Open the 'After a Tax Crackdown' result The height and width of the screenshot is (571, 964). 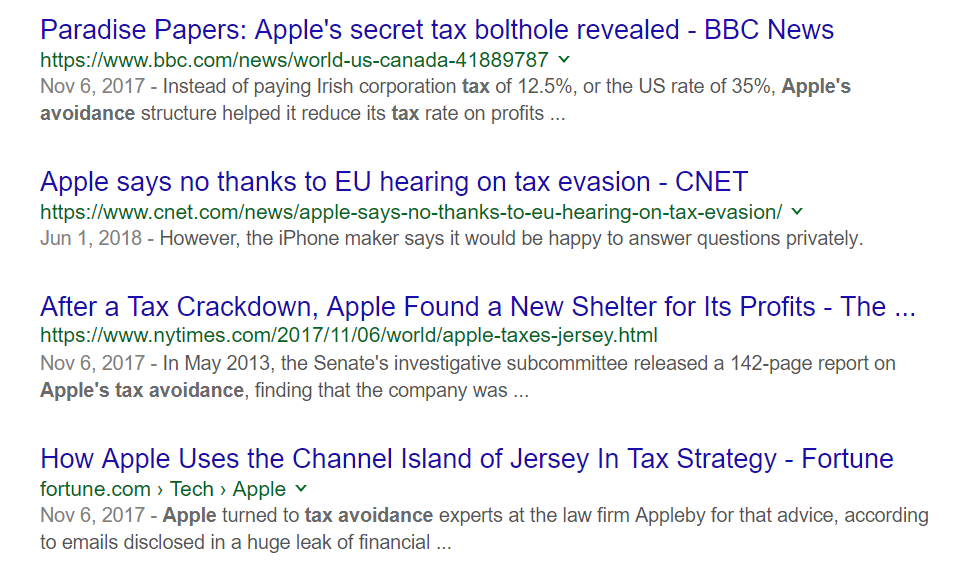478,306
